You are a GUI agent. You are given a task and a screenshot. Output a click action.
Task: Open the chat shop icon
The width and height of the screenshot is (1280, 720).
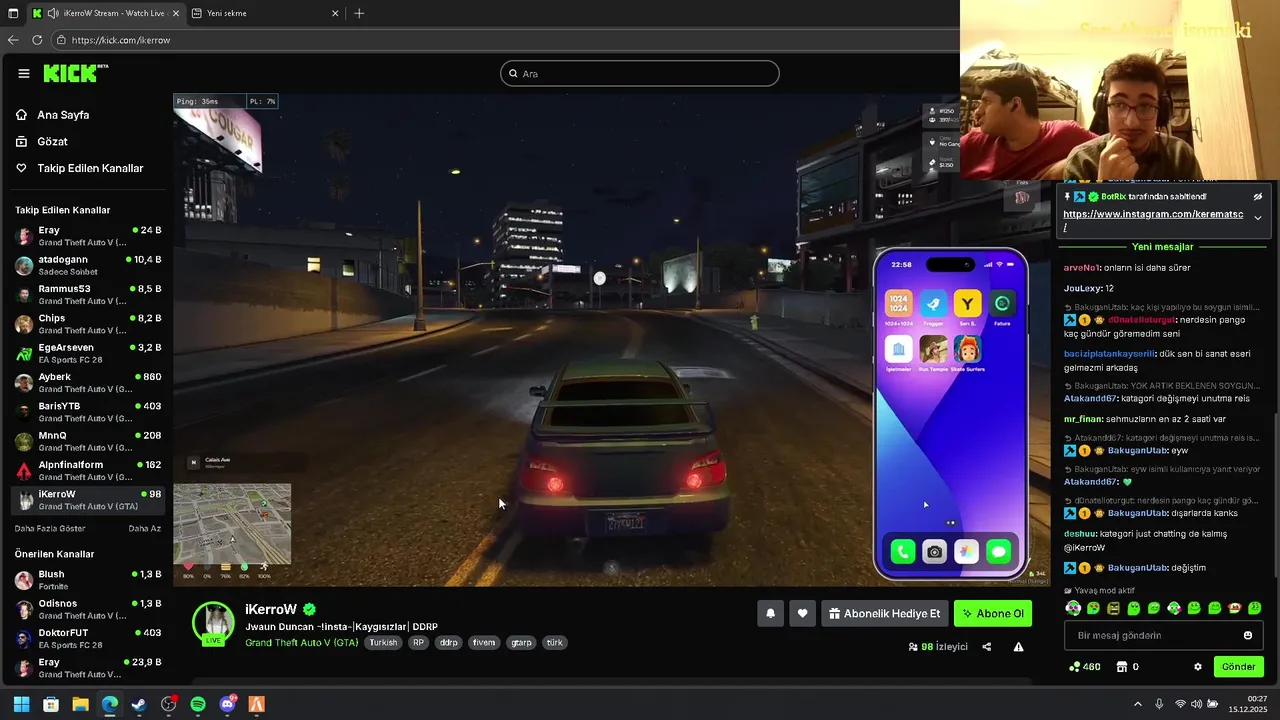pyautogui.click(x=1122, y=667)
